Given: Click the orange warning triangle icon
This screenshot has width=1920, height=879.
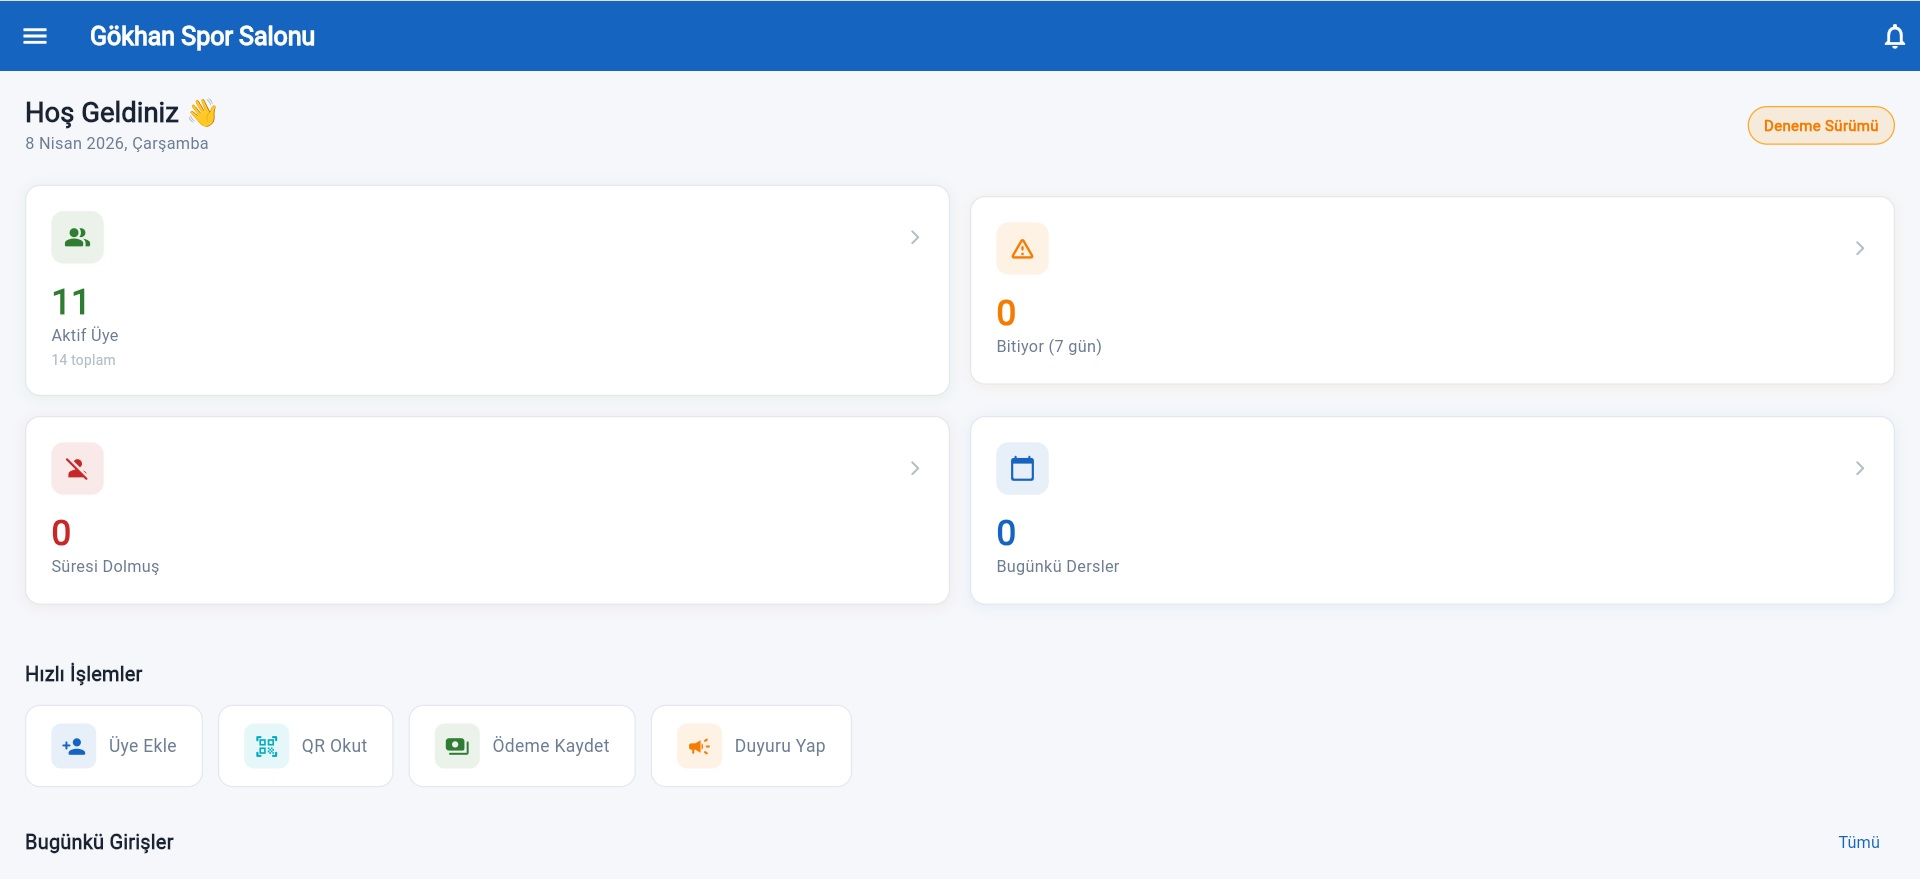Looking at the screenshot, I should [1022, 249].
